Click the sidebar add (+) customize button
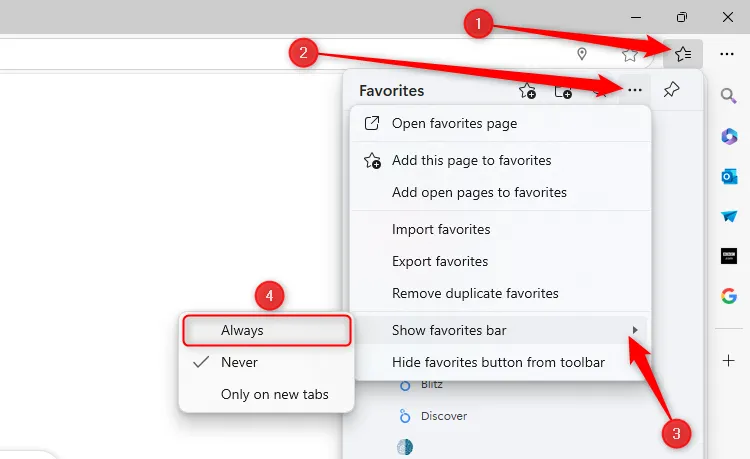Image resolution: width=750 pixels, height=459 pixels. coord(729,359)
